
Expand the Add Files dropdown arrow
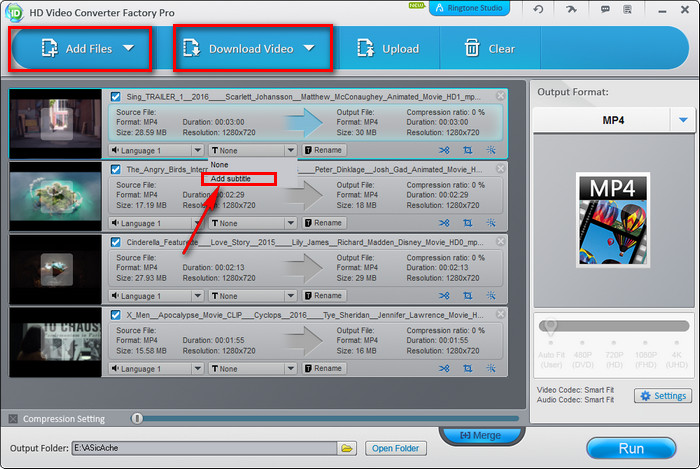[129, 48]
